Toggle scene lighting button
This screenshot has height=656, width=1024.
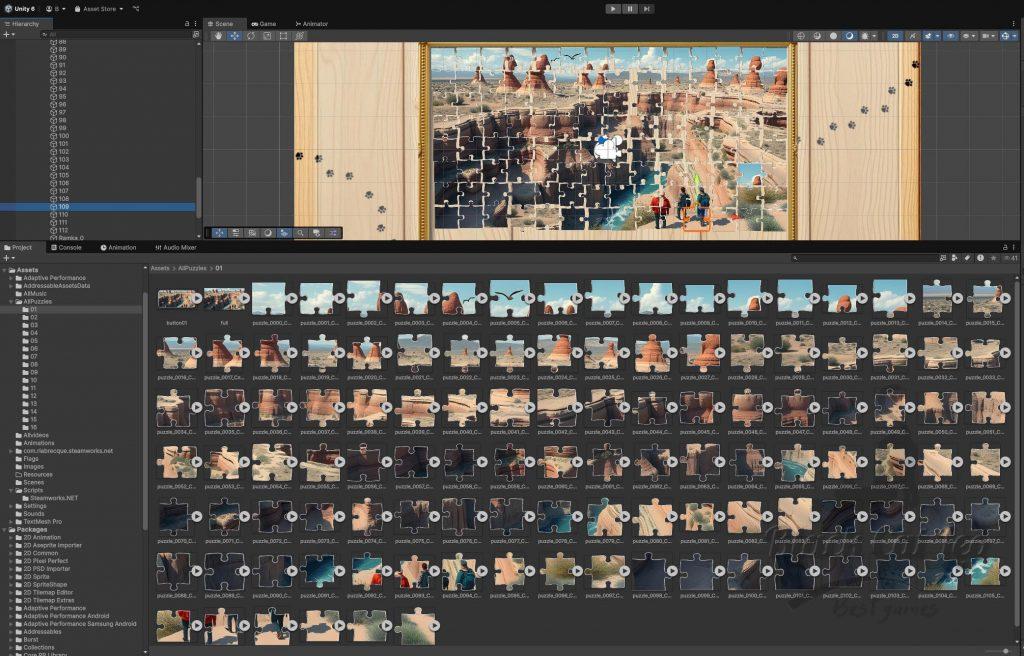point(912,36)
